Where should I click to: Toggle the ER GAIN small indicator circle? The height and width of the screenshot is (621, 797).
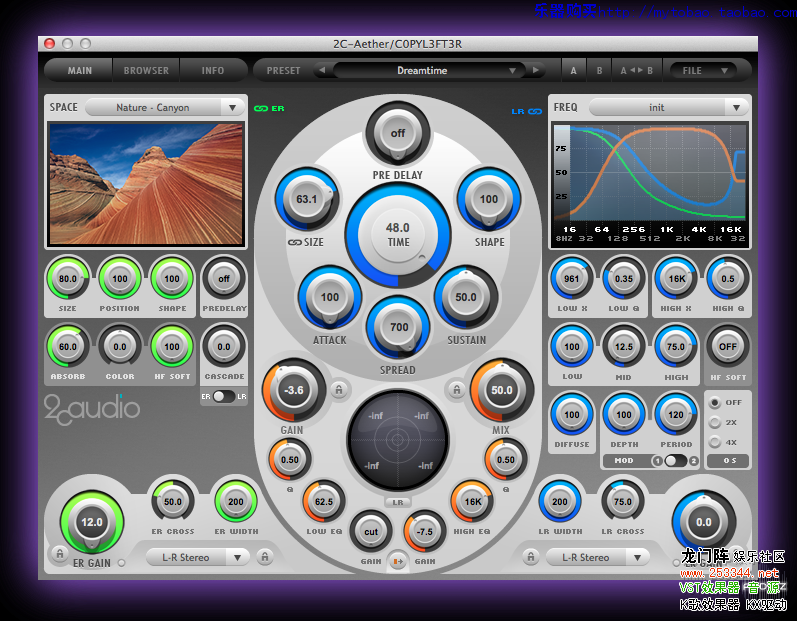coord(121,563)
